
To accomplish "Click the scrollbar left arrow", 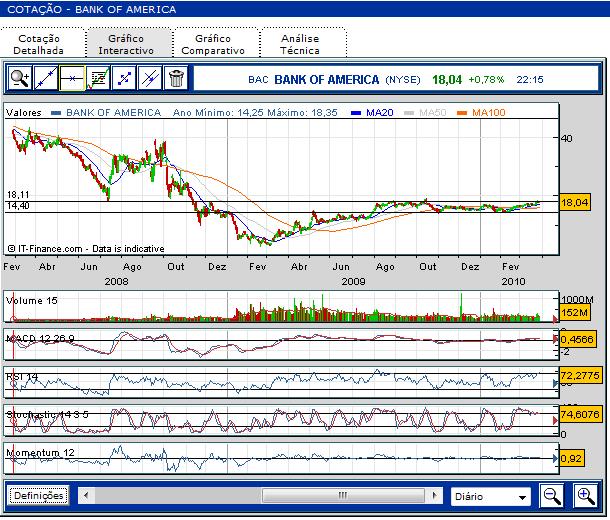I will [86, 495].
